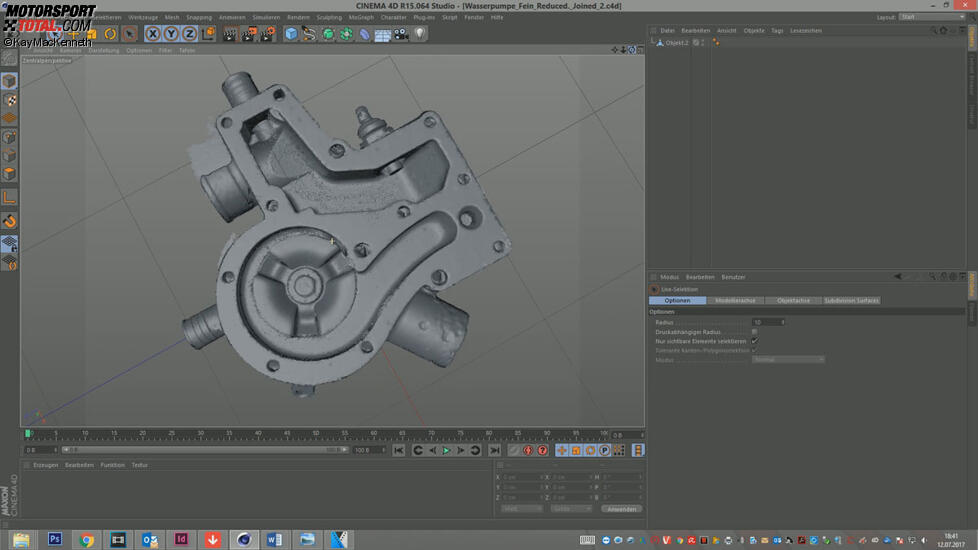Viewport: 978px width, 550px height.
Task: Open coordinate mode dropdown beside Anwenden
Action: pyautogui.click(x=571, y=509)
